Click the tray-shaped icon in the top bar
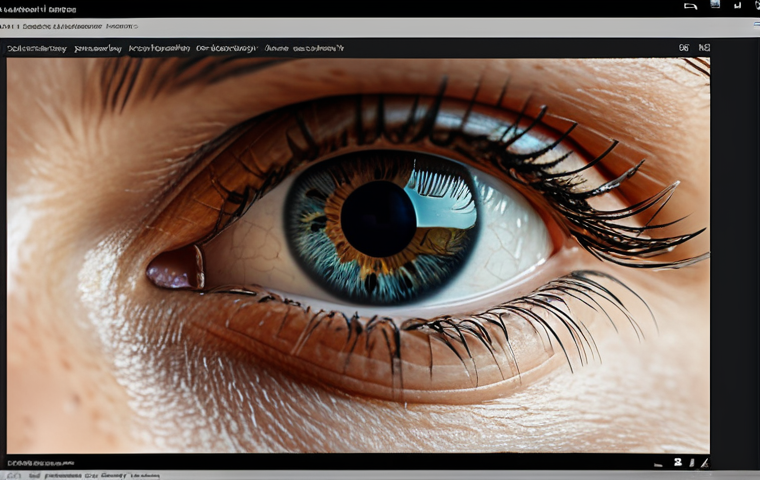Image resolution: width=760 pixels, height=480 pixels. [x=691, y=6]
